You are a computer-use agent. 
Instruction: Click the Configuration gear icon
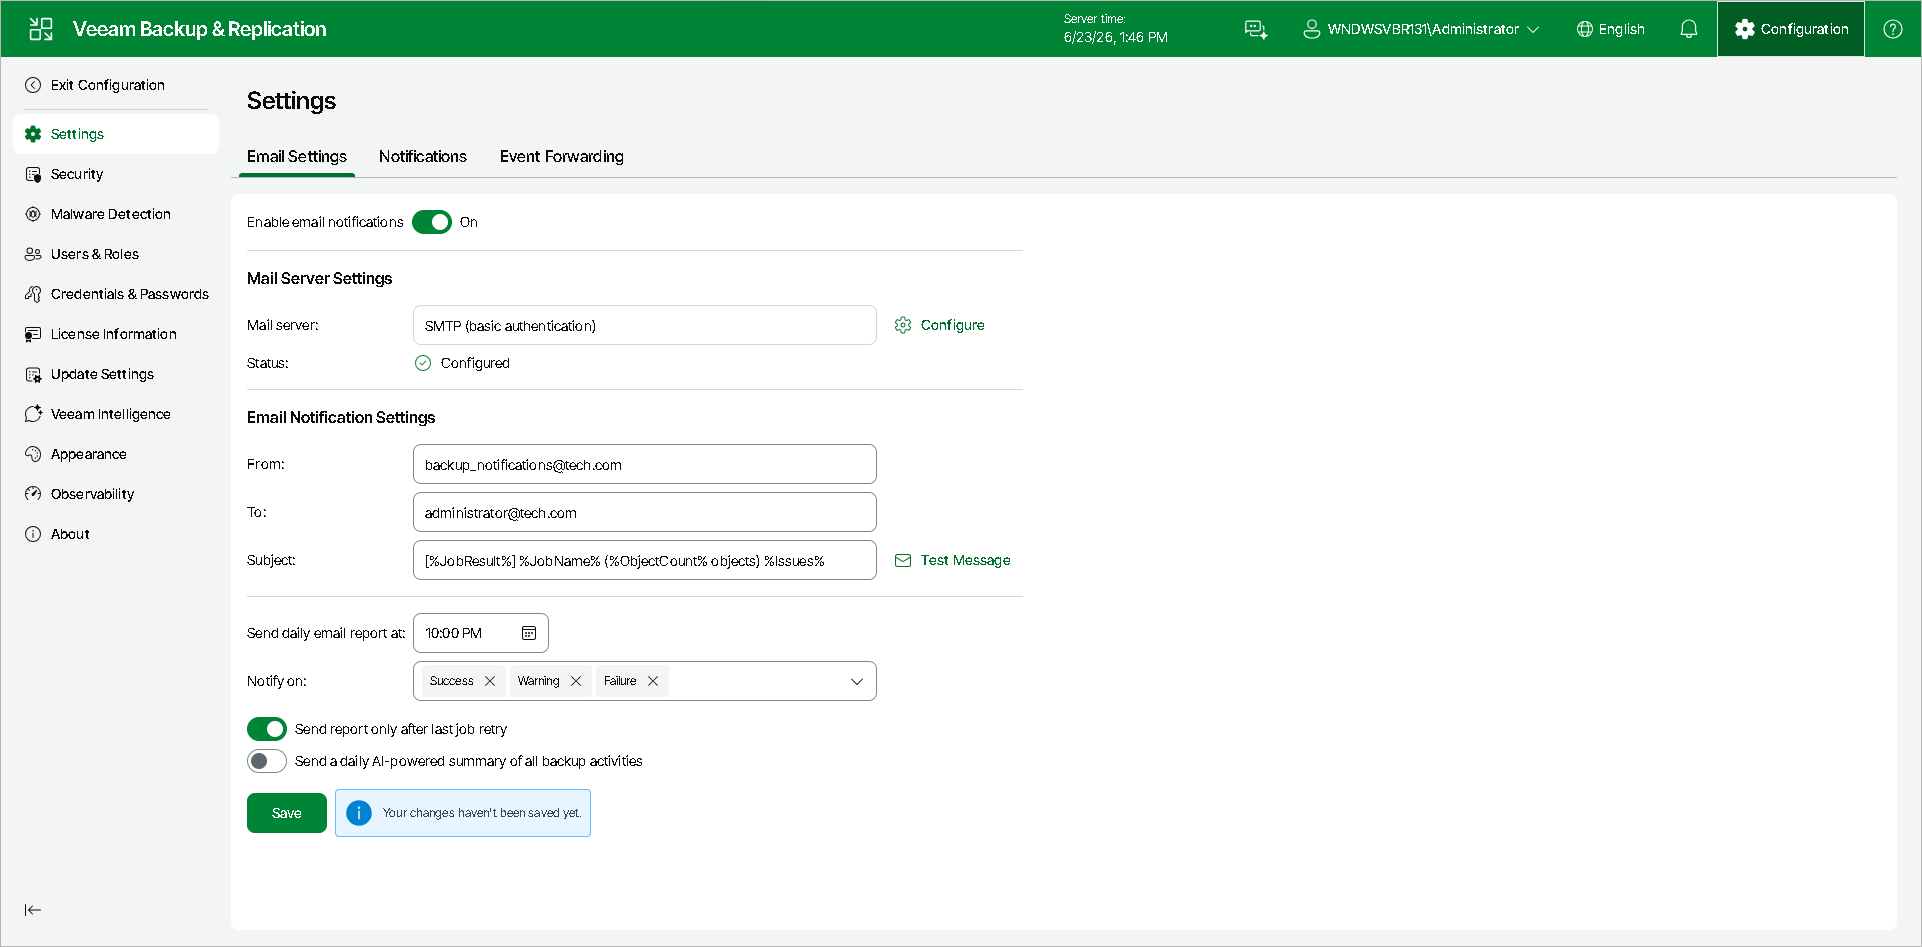point(1745,29)
